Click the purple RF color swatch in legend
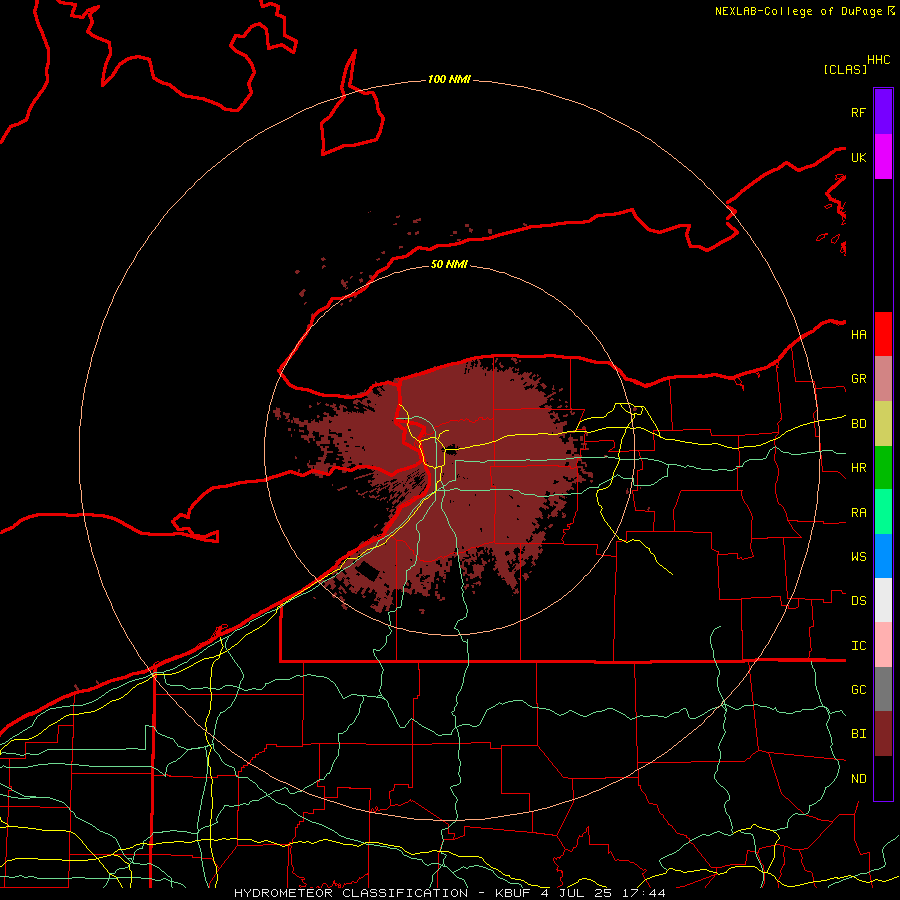 pyautogui.click(x=883, y=112)
